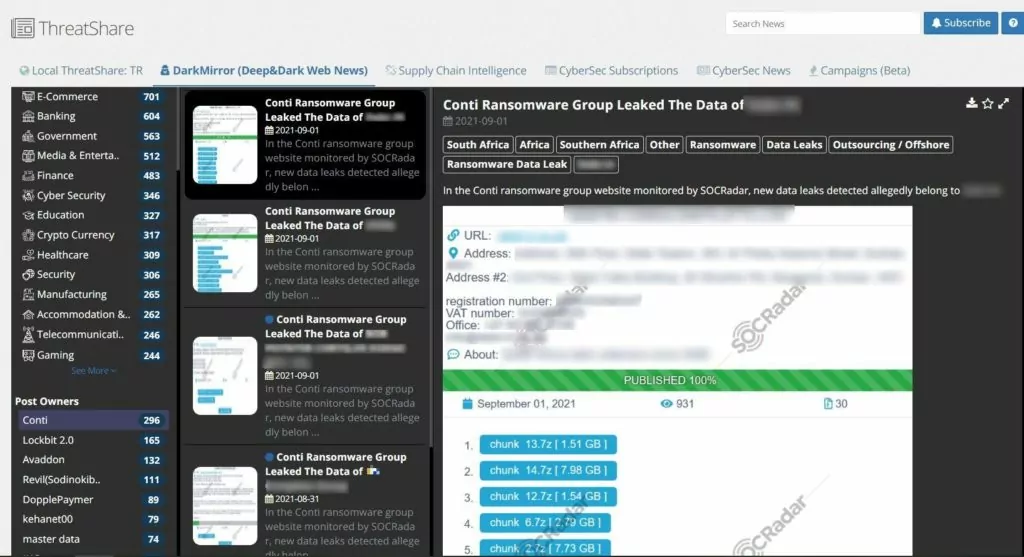Screen dimensions: 1024x557
Task: Download the leak report using download icon
Action: tap(972, 103)
